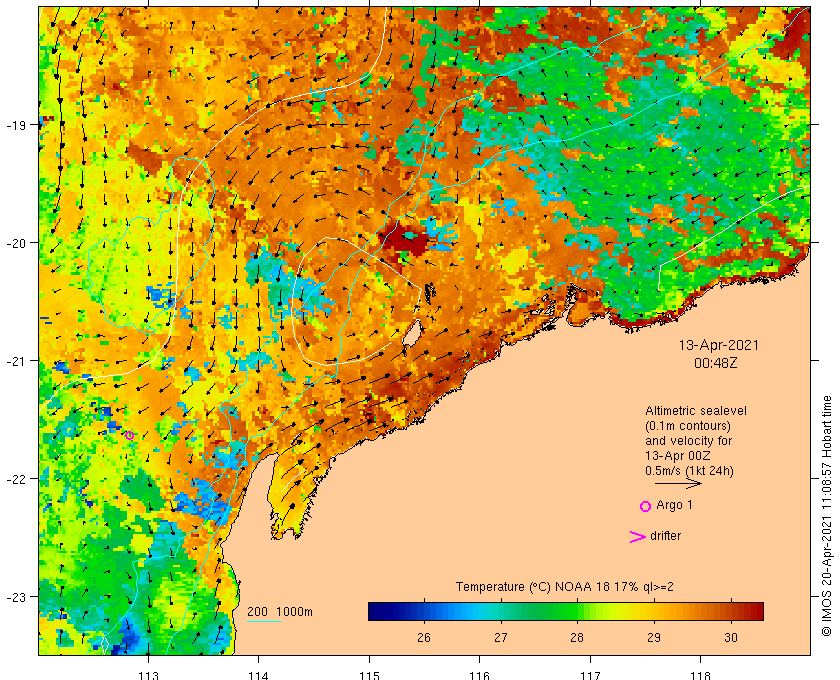
Task: Click longitude label 113
Action: pos(148,675)
